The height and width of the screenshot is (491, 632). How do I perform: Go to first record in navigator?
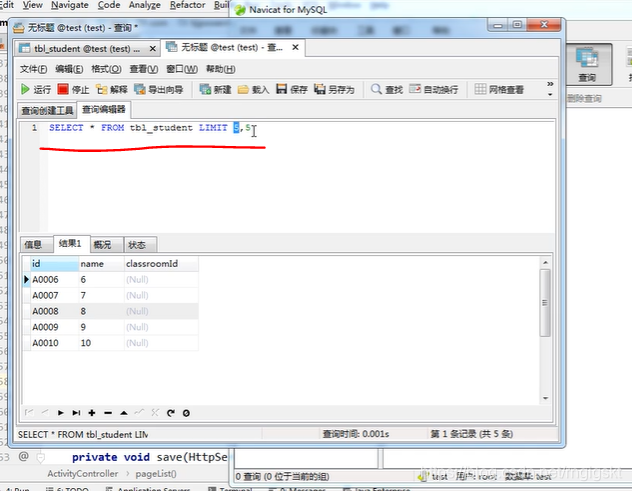coord(29,412)
